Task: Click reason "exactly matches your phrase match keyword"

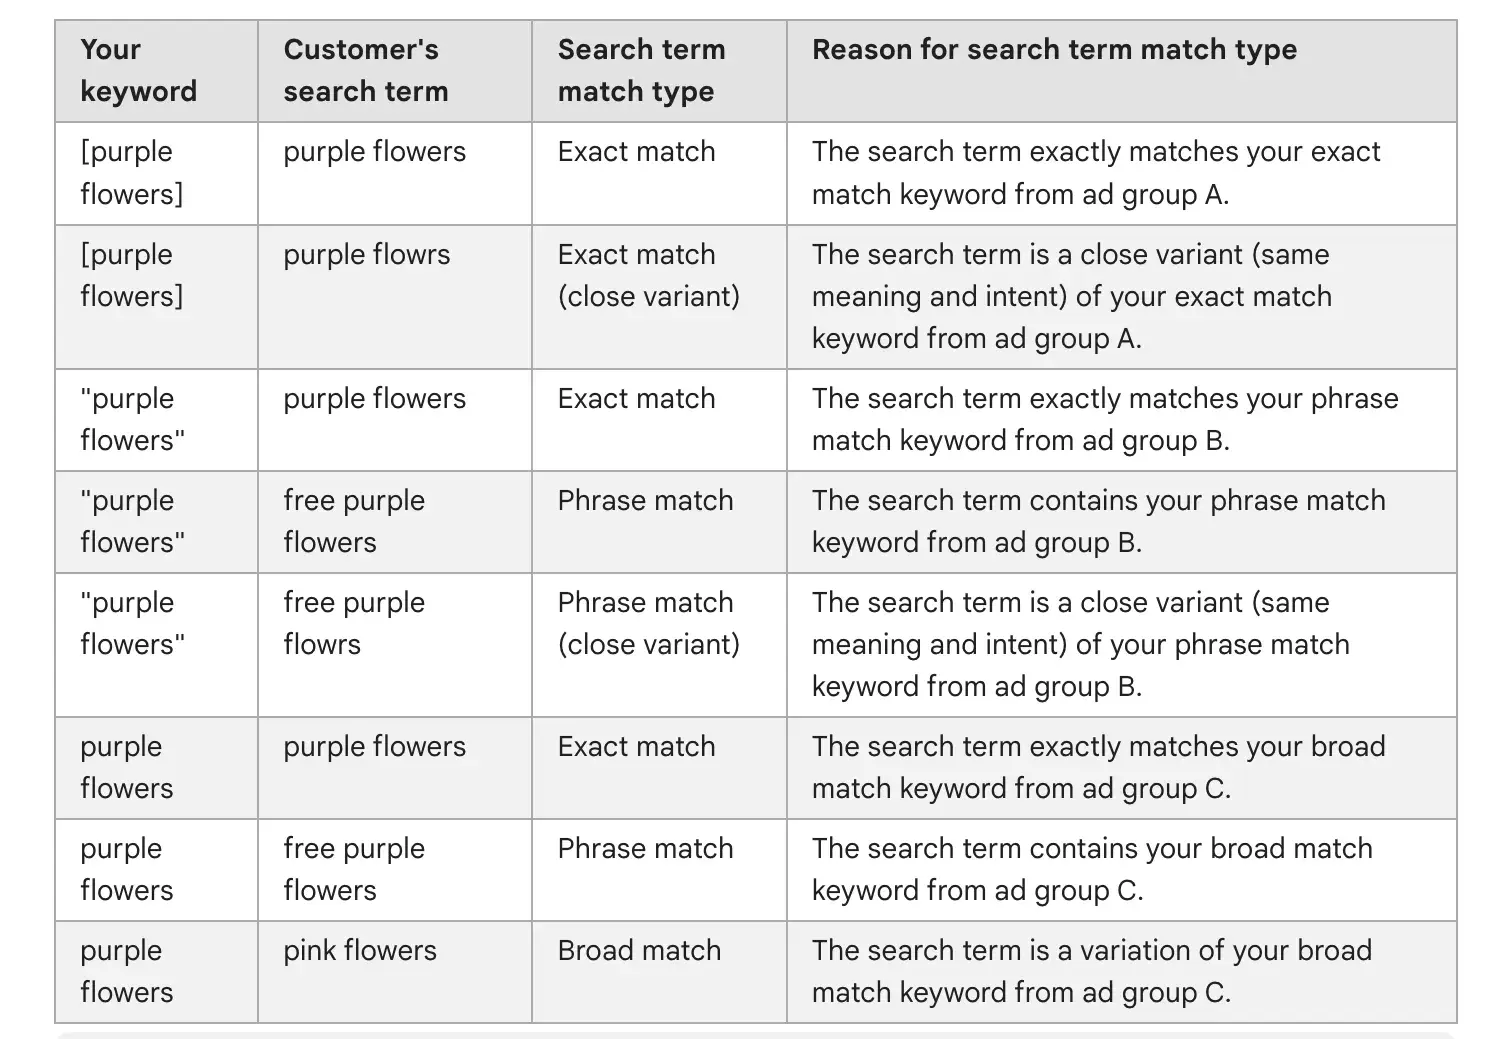Action: pos(1104,419)
